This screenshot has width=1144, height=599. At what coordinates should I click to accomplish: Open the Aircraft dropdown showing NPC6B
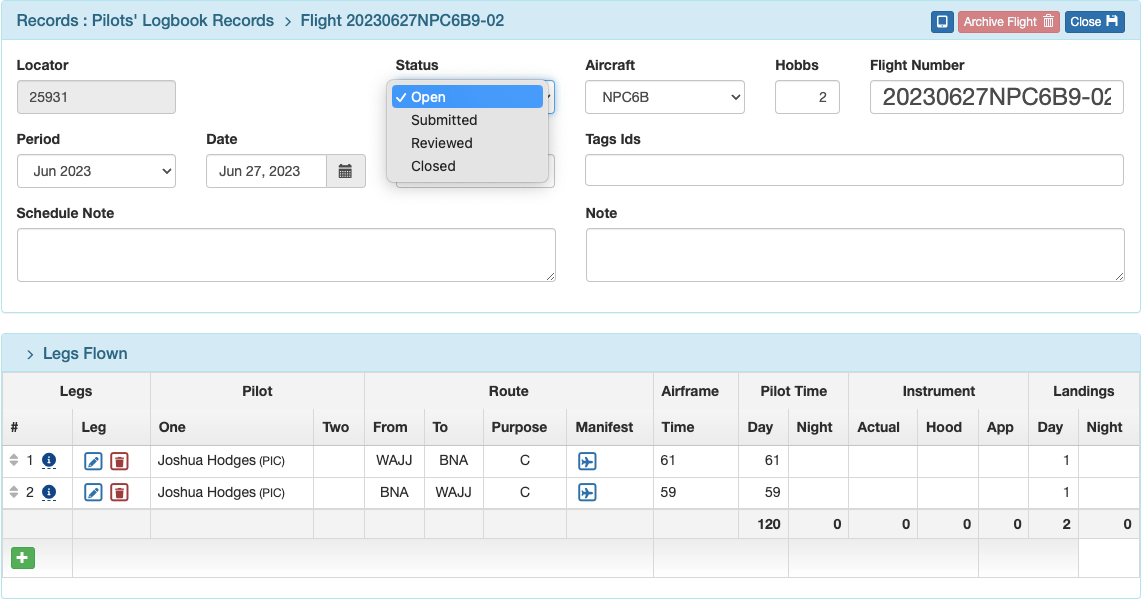664,97
